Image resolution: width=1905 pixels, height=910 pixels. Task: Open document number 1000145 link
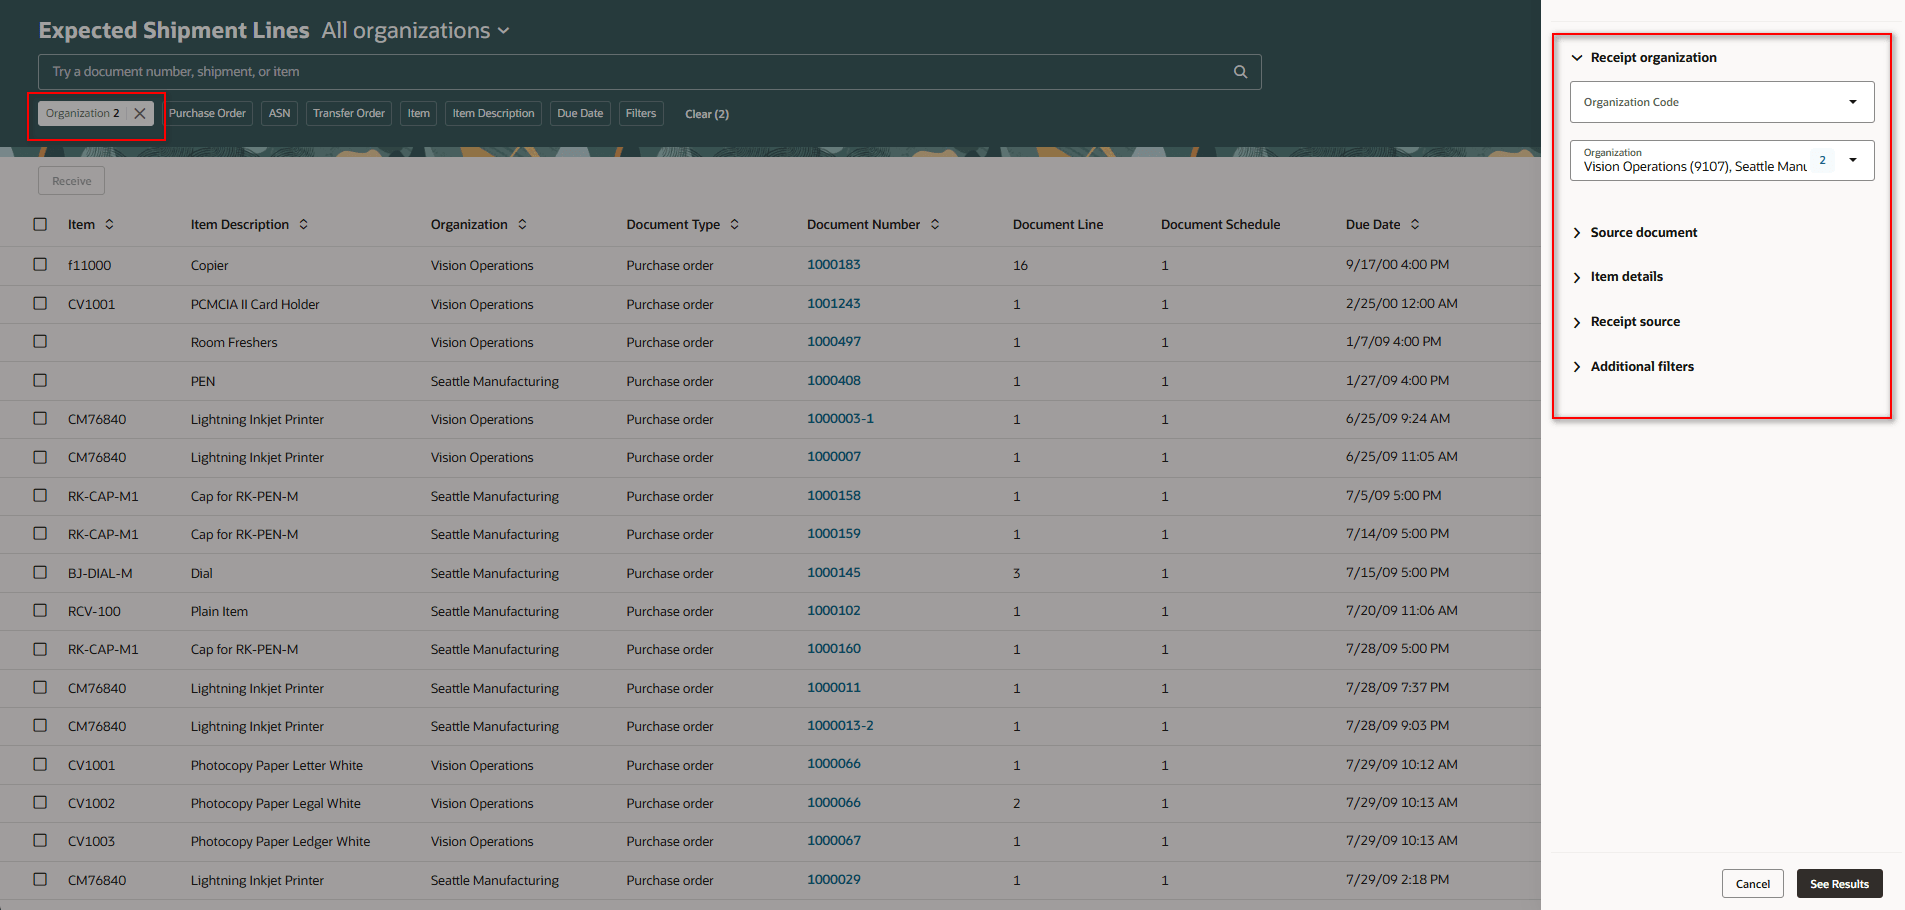click(834, 572)
